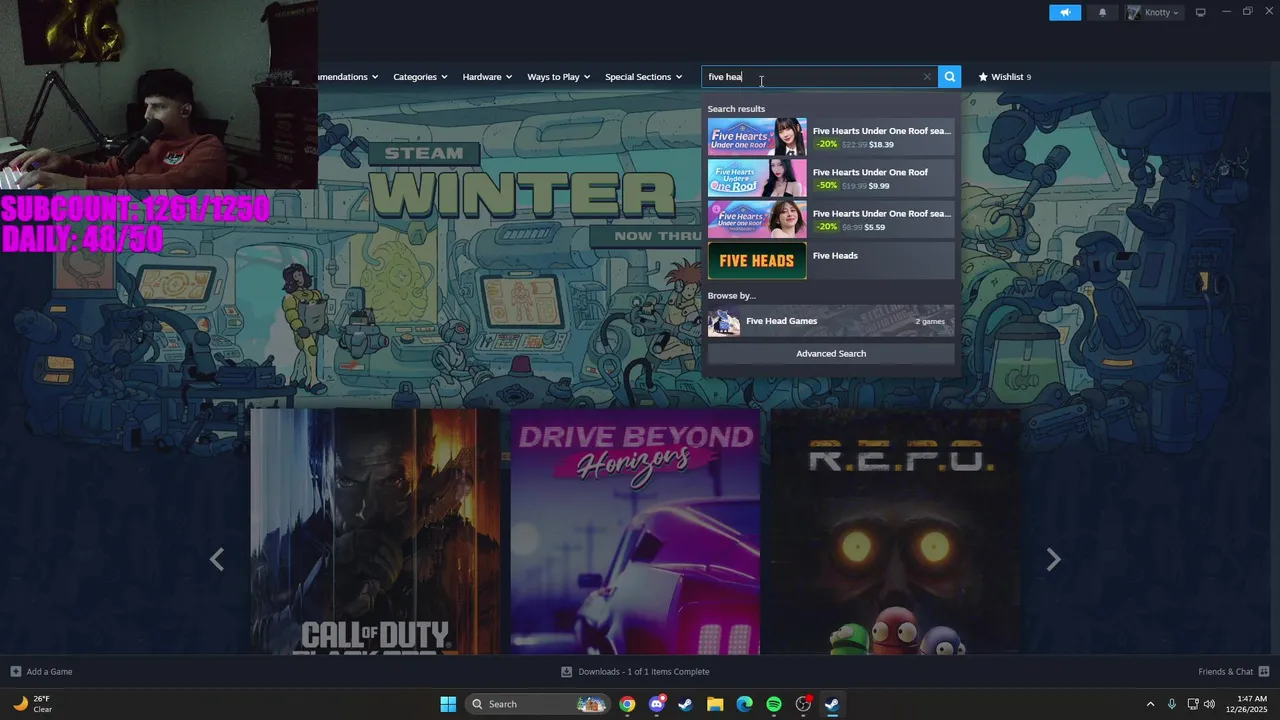Switch to Big Picture mode monitor icon

point(1201,12)
